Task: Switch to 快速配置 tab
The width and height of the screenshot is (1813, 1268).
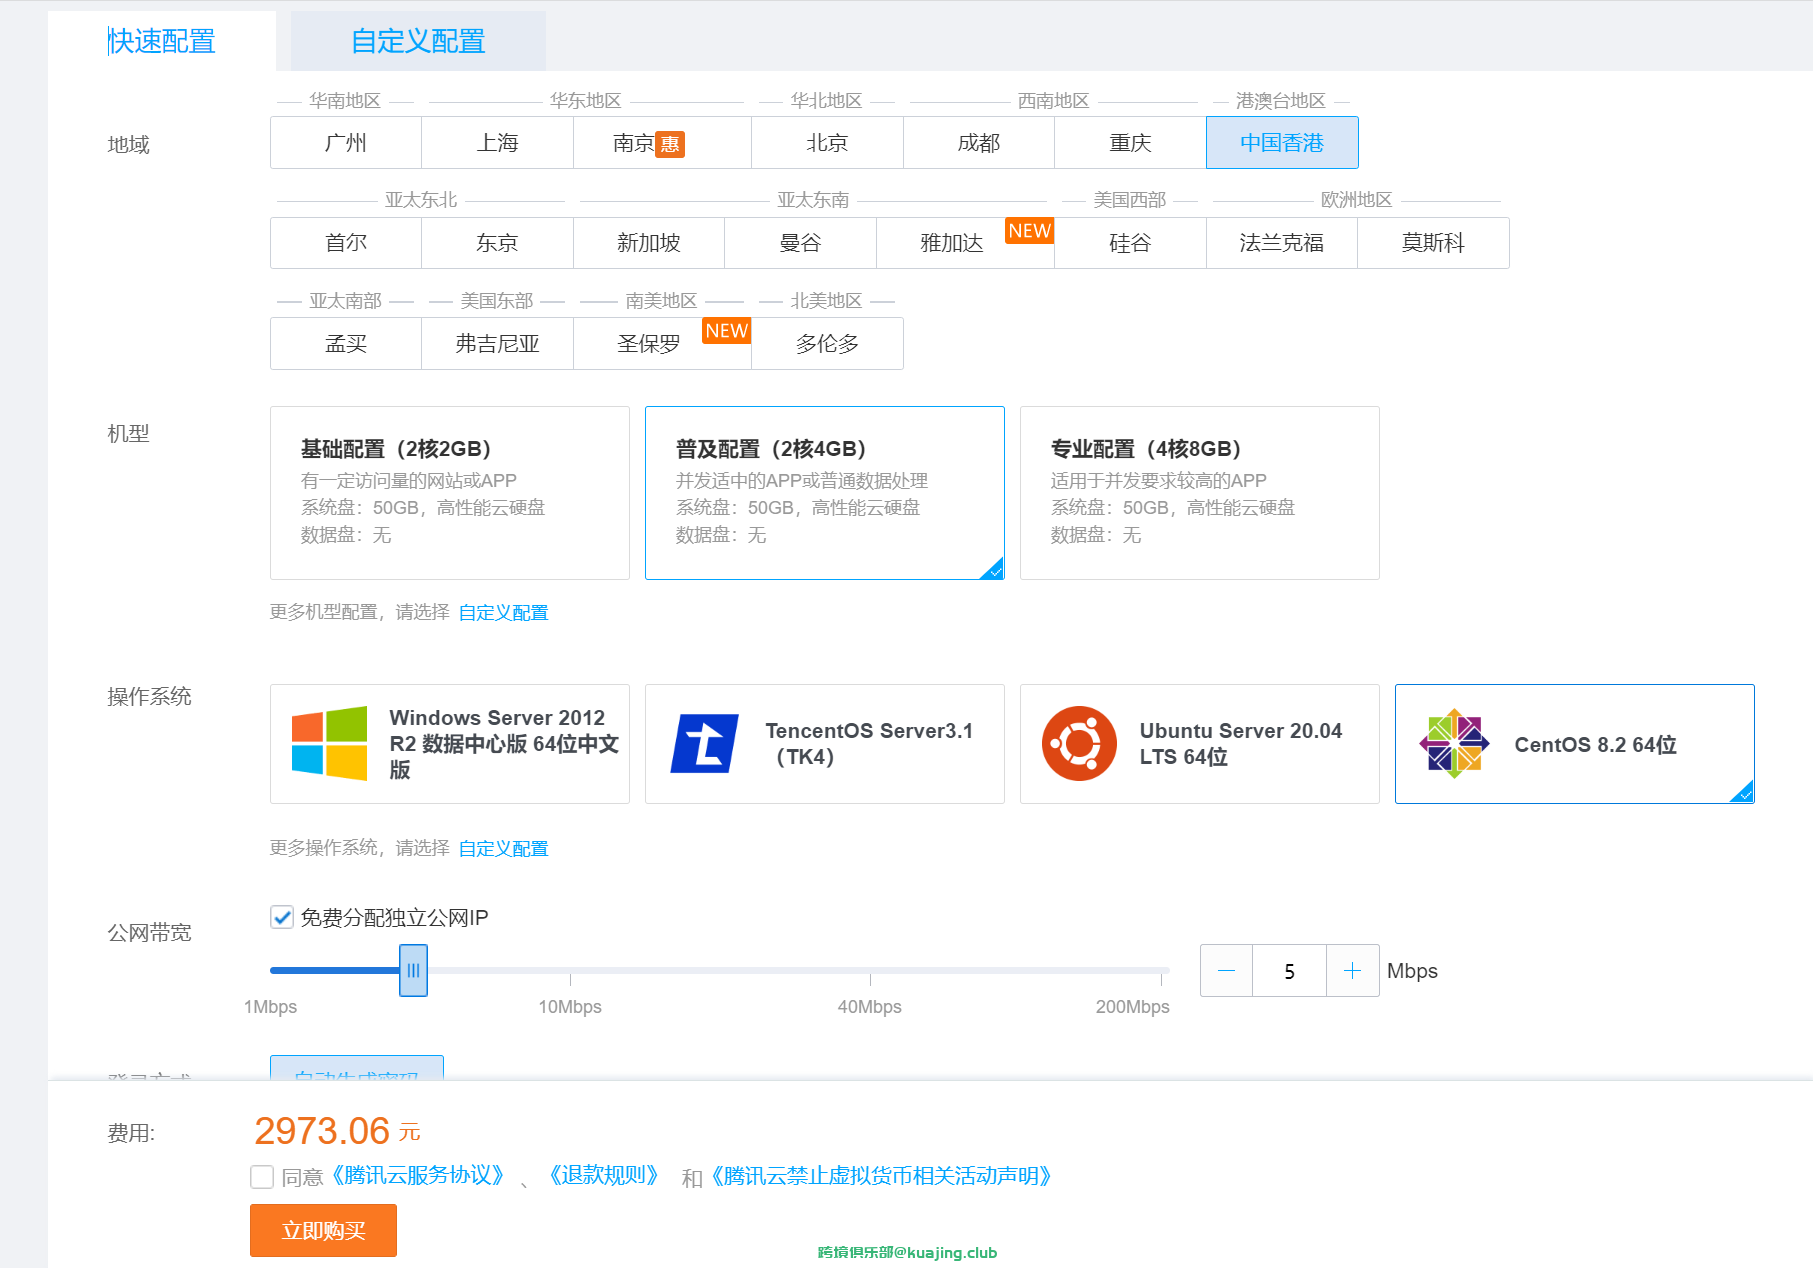Action: pyautogui.click(x=162, y=41)
